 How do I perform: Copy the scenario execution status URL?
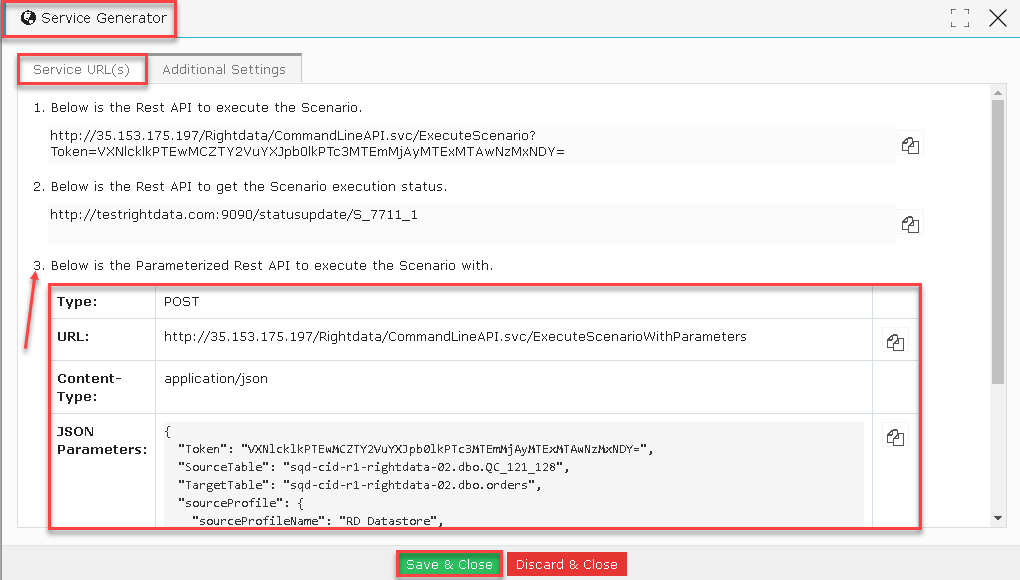click(x=910, y=224)
